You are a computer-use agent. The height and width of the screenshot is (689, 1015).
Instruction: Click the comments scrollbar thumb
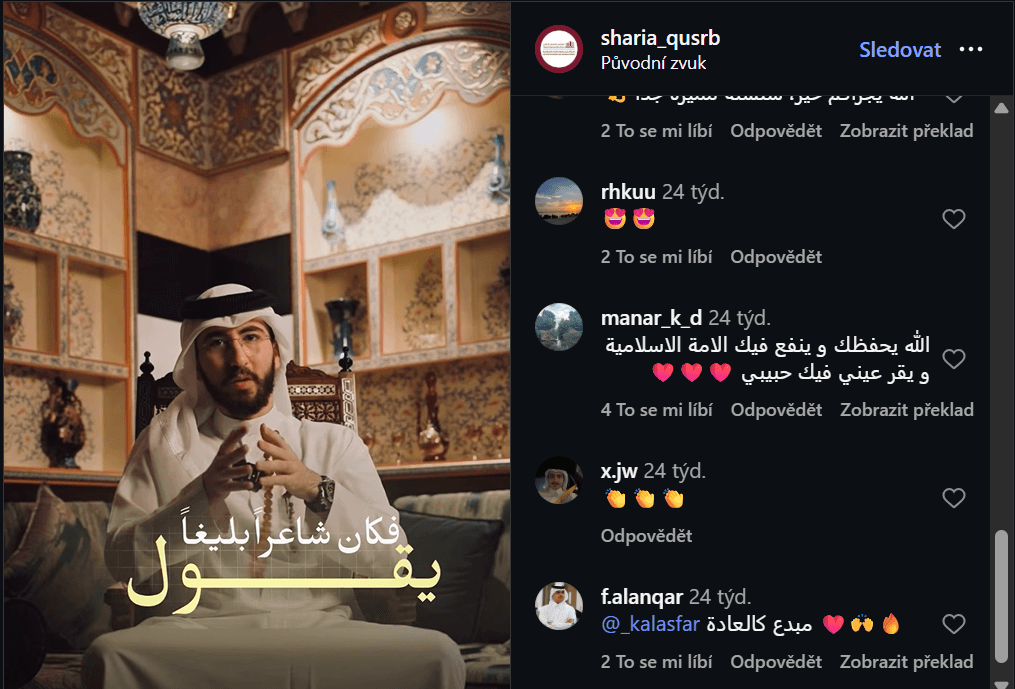1001,596
